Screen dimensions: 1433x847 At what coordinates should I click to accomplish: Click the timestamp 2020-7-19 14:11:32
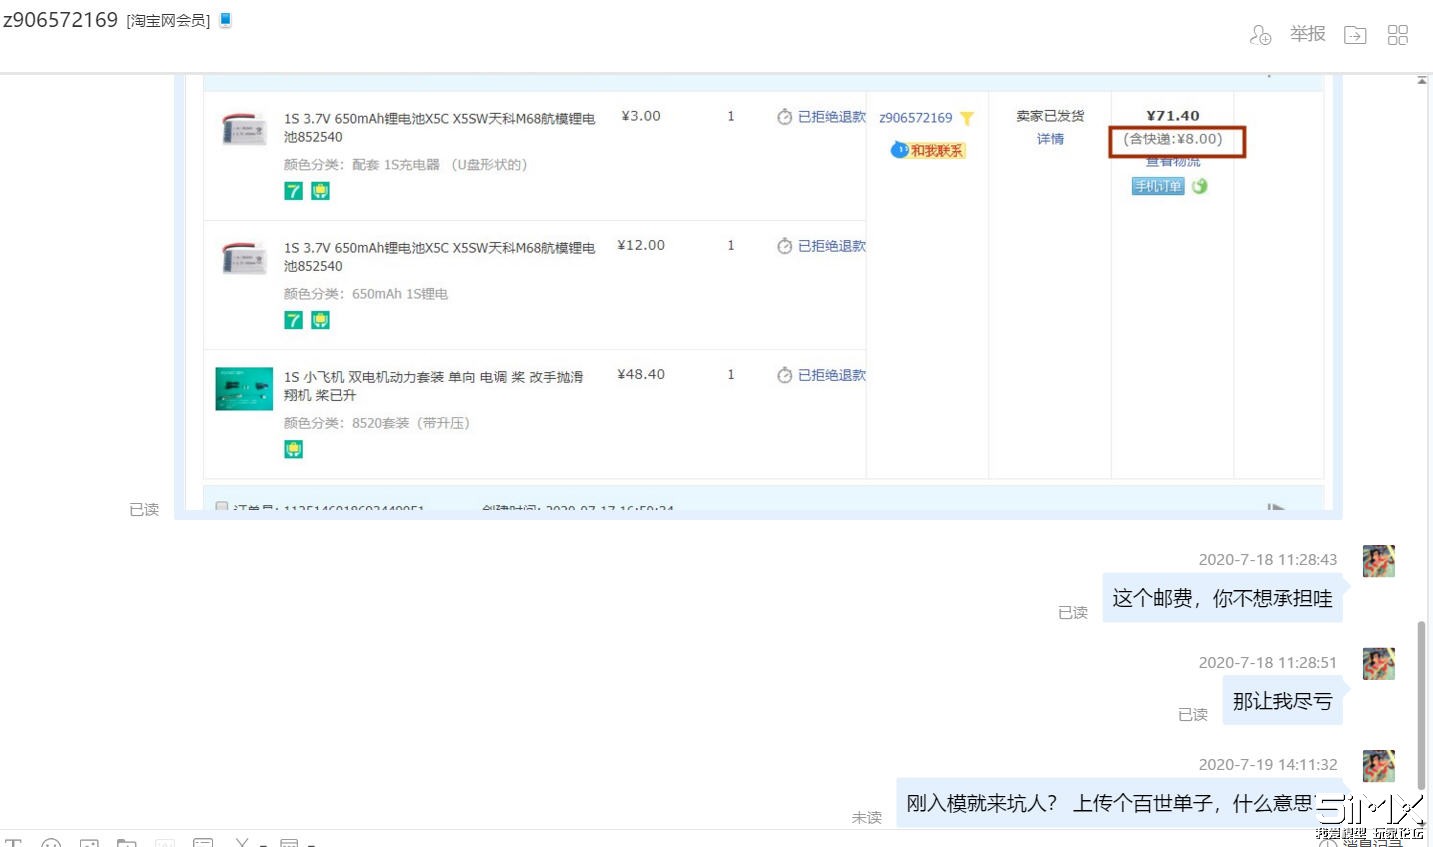point(1268,765)
